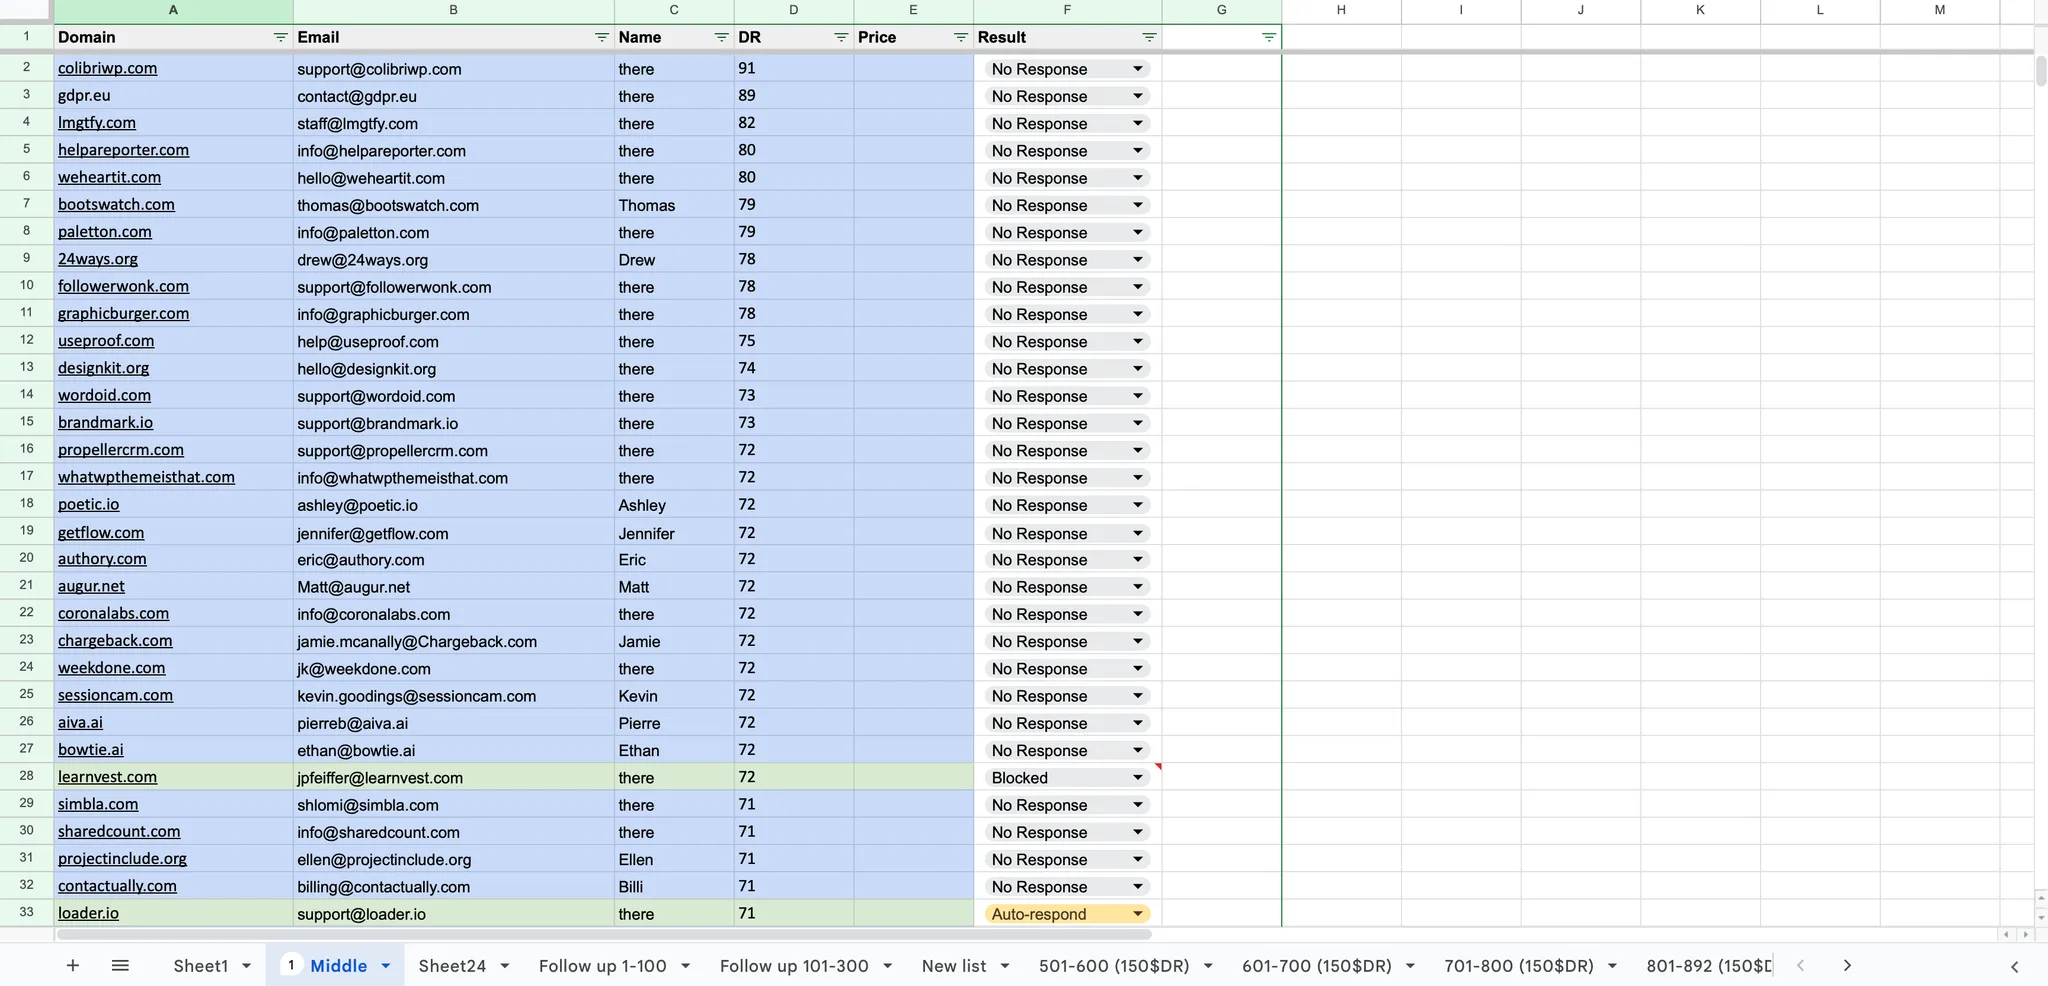Screen dimensions: 2048x986
Task: Open Result dropdown for augur.net row
Action: 1138,587
